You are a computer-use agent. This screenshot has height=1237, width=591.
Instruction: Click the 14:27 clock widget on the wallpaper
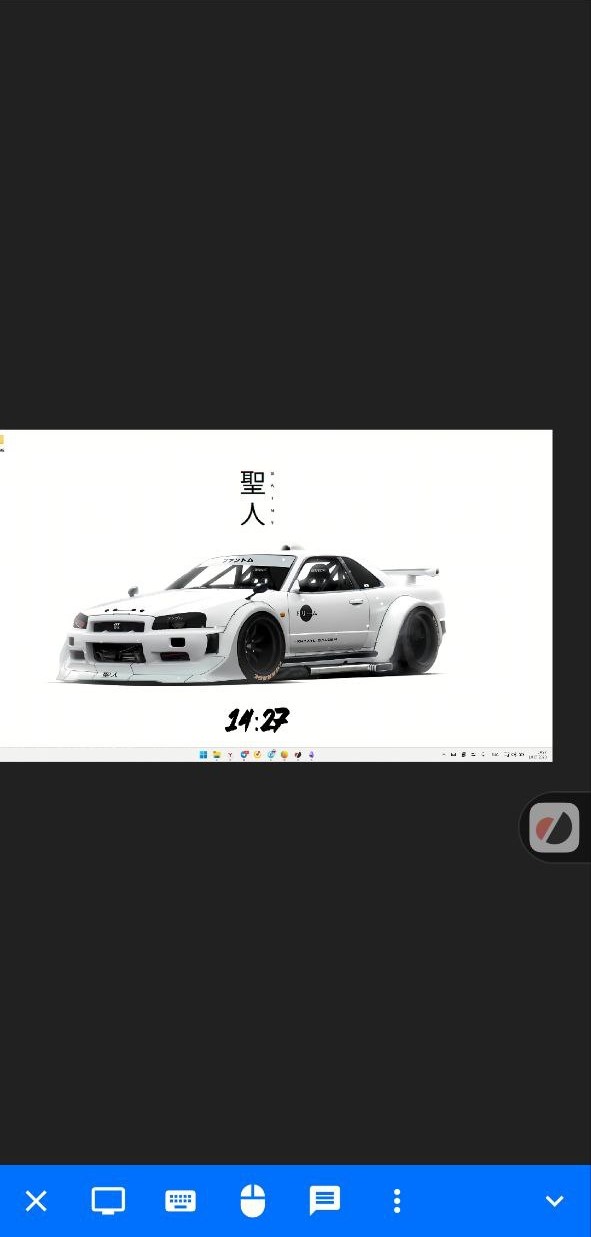click(257, 720)
